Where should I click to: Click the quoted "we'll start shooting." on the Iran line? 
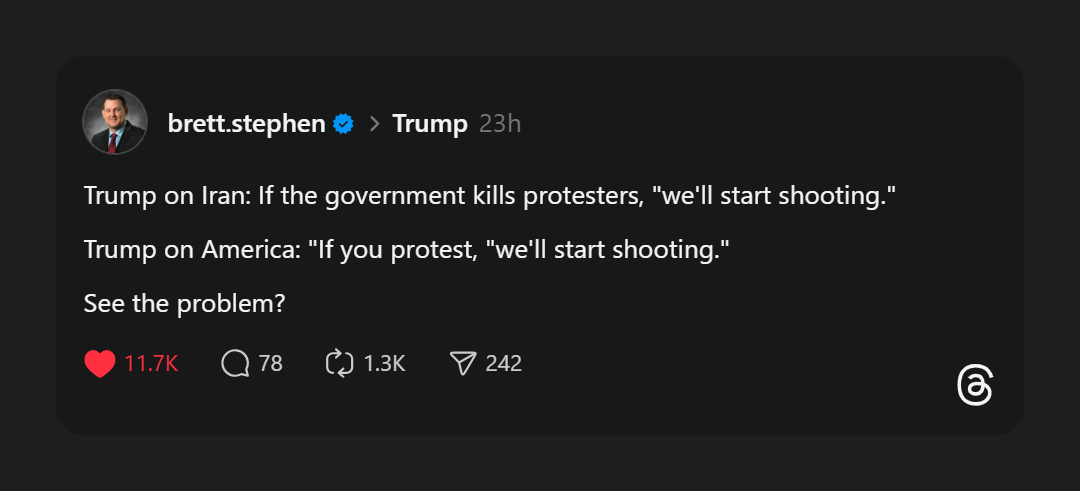click(x=772, y=195)
